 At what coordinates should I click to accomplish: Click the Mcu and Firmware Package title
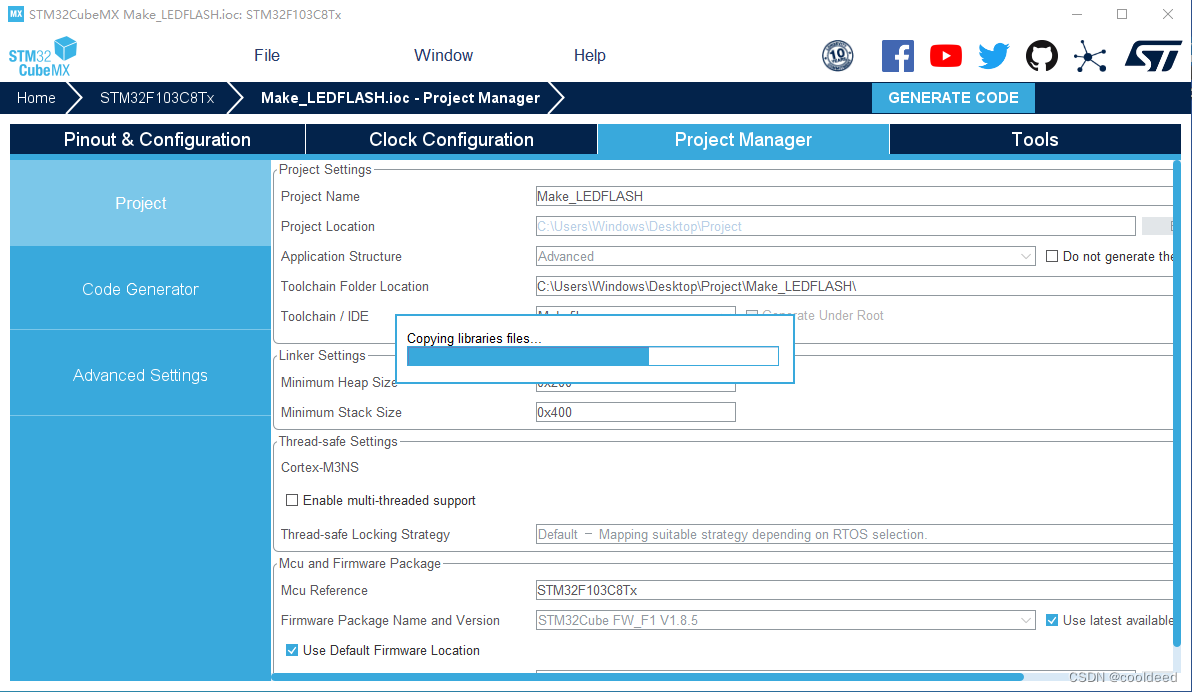click(x=360, y=563)
